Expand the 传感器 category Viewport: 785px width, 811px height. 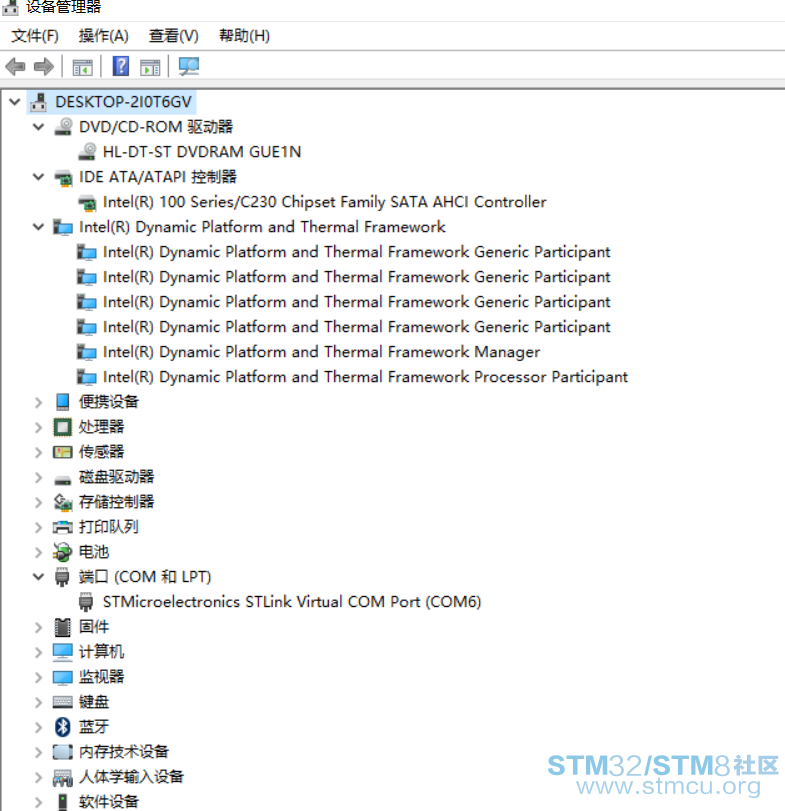pos(38,452)
